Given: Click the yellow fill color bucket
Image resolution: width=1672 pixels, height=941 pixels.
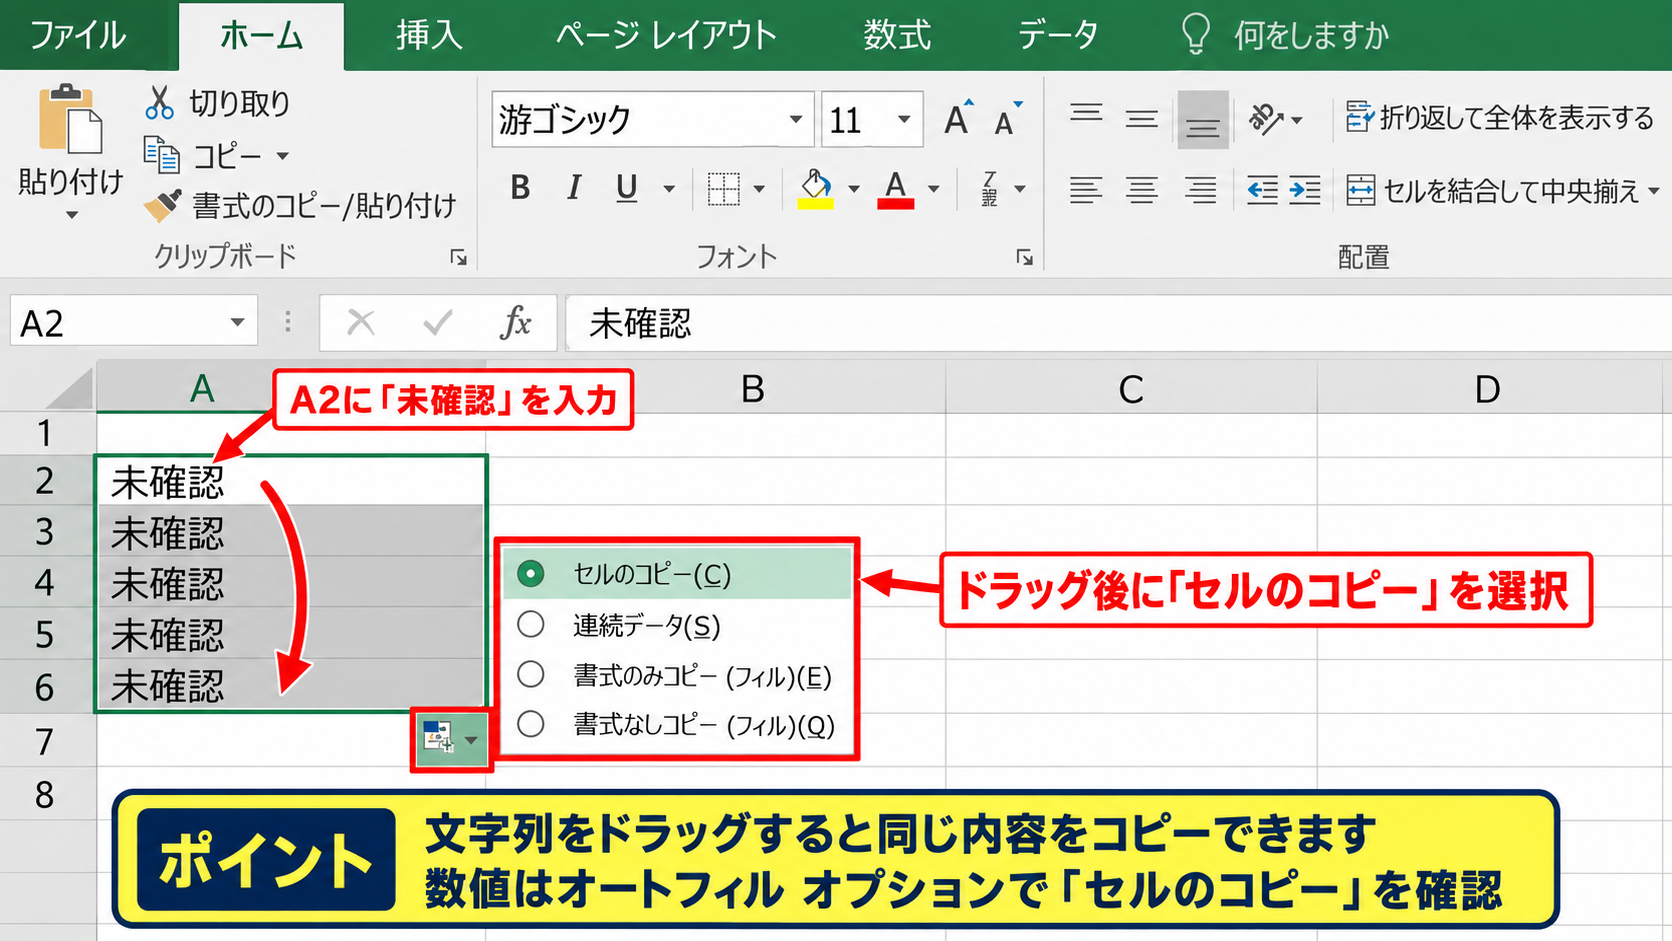Looking at the screenshot, I should (816, 188).
